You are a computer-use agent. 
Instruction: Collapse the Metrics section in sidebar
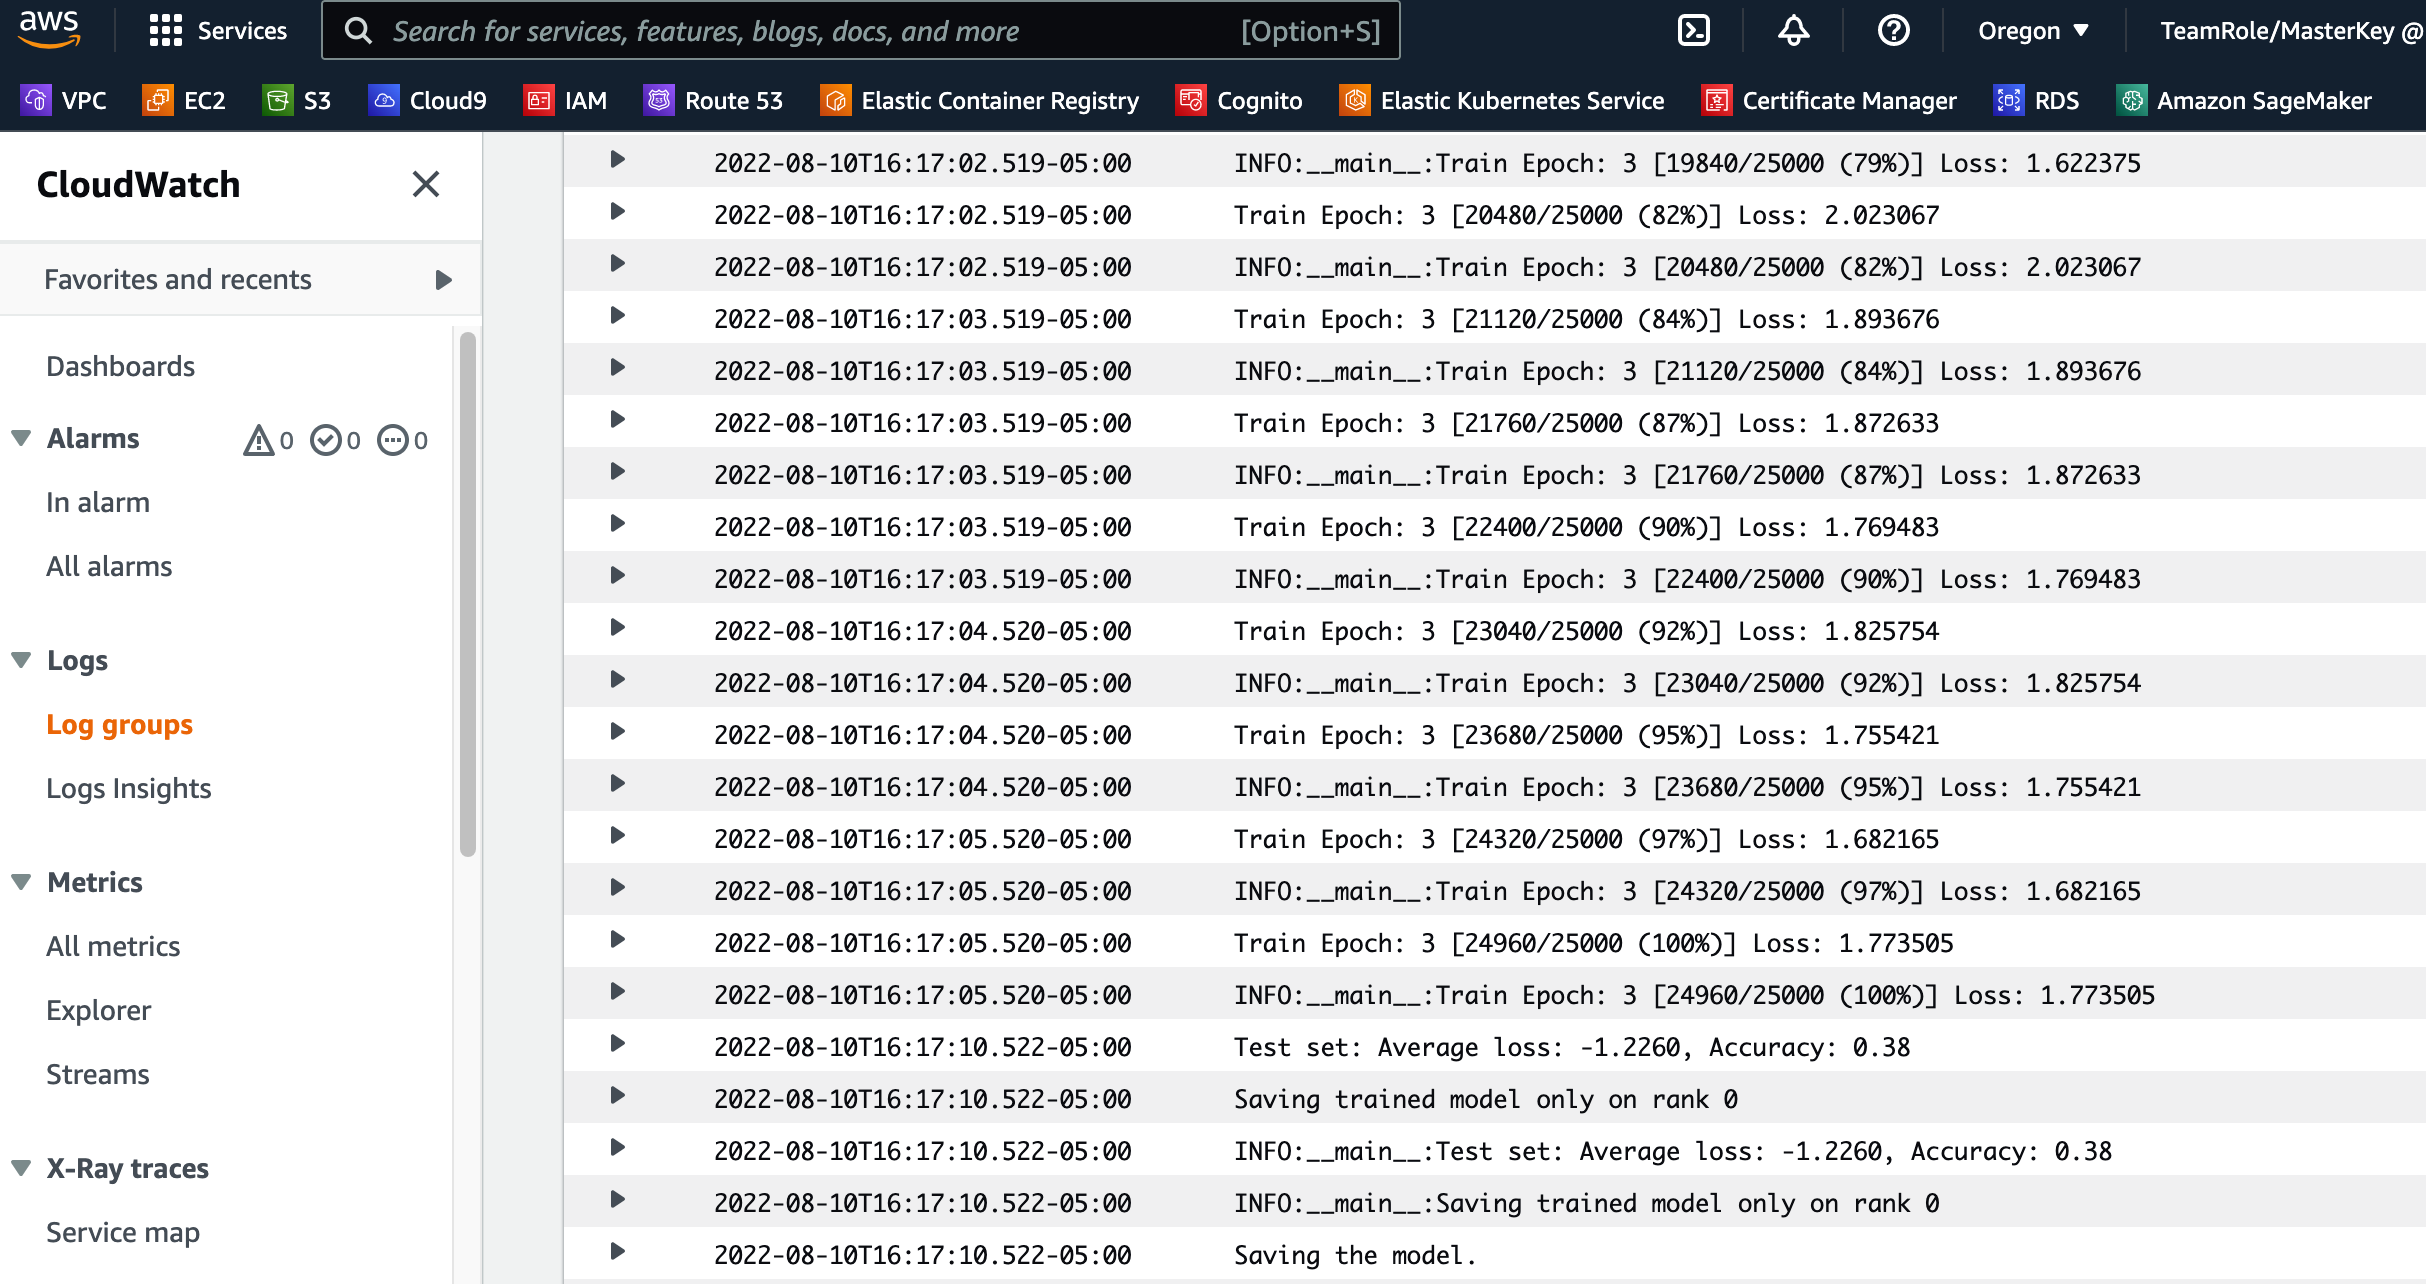point(21,882)
